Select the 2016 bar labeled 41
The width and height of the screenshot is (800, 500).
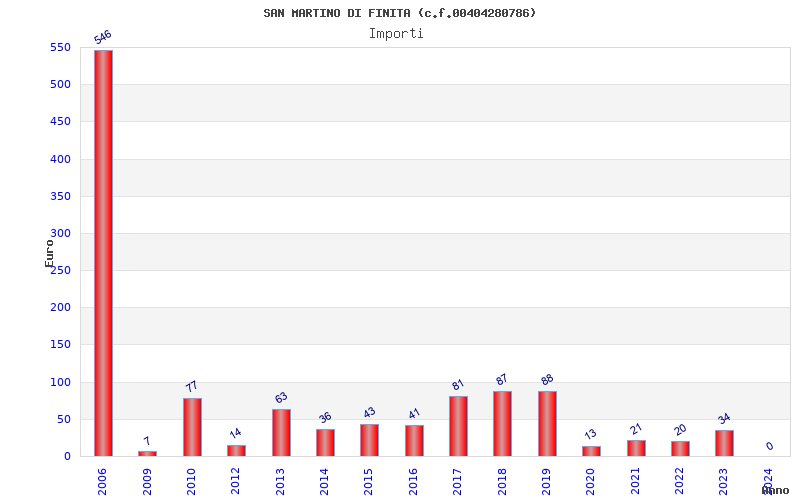(414, 441)
